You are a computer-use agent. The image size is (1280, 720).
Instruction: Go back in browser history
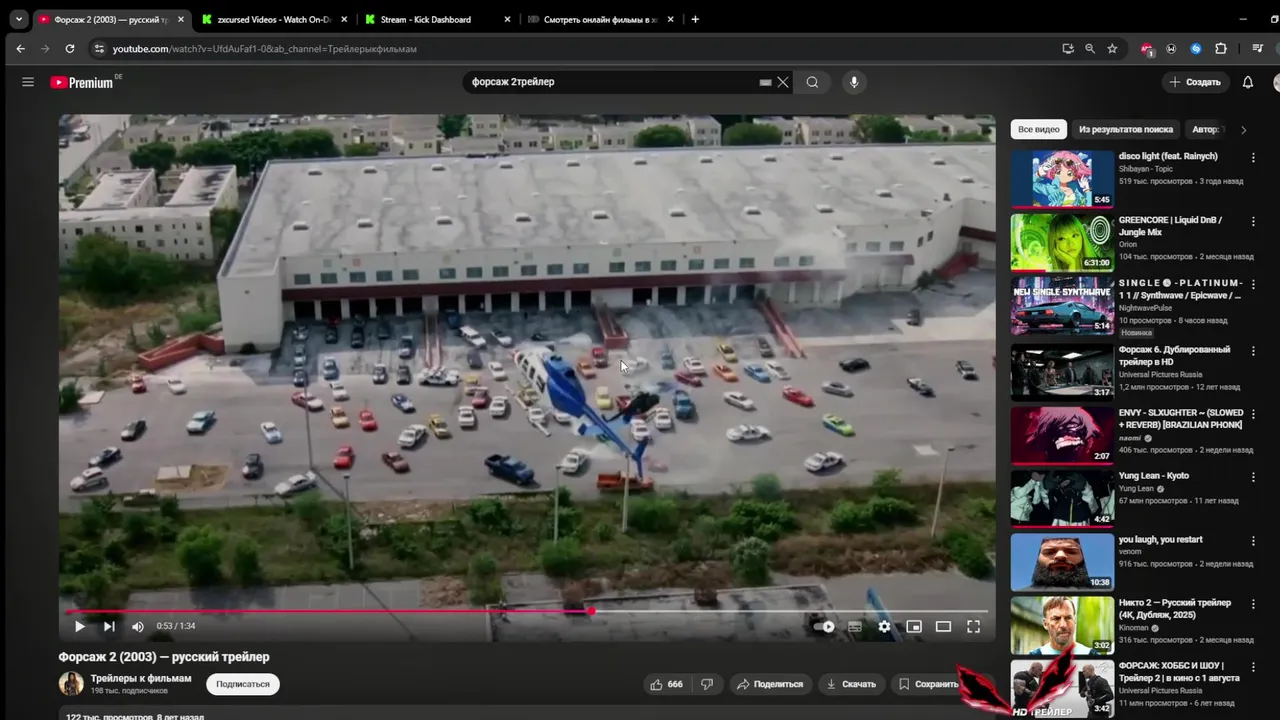20,48
